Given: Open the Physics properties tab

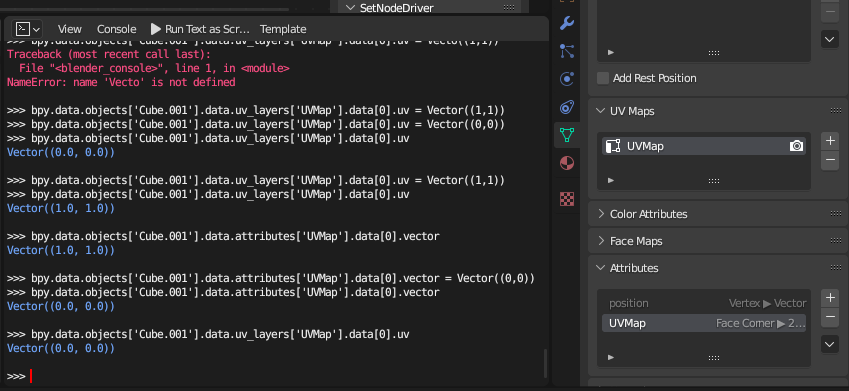Looking at the screenshot, I should click(x=566, y=79).
